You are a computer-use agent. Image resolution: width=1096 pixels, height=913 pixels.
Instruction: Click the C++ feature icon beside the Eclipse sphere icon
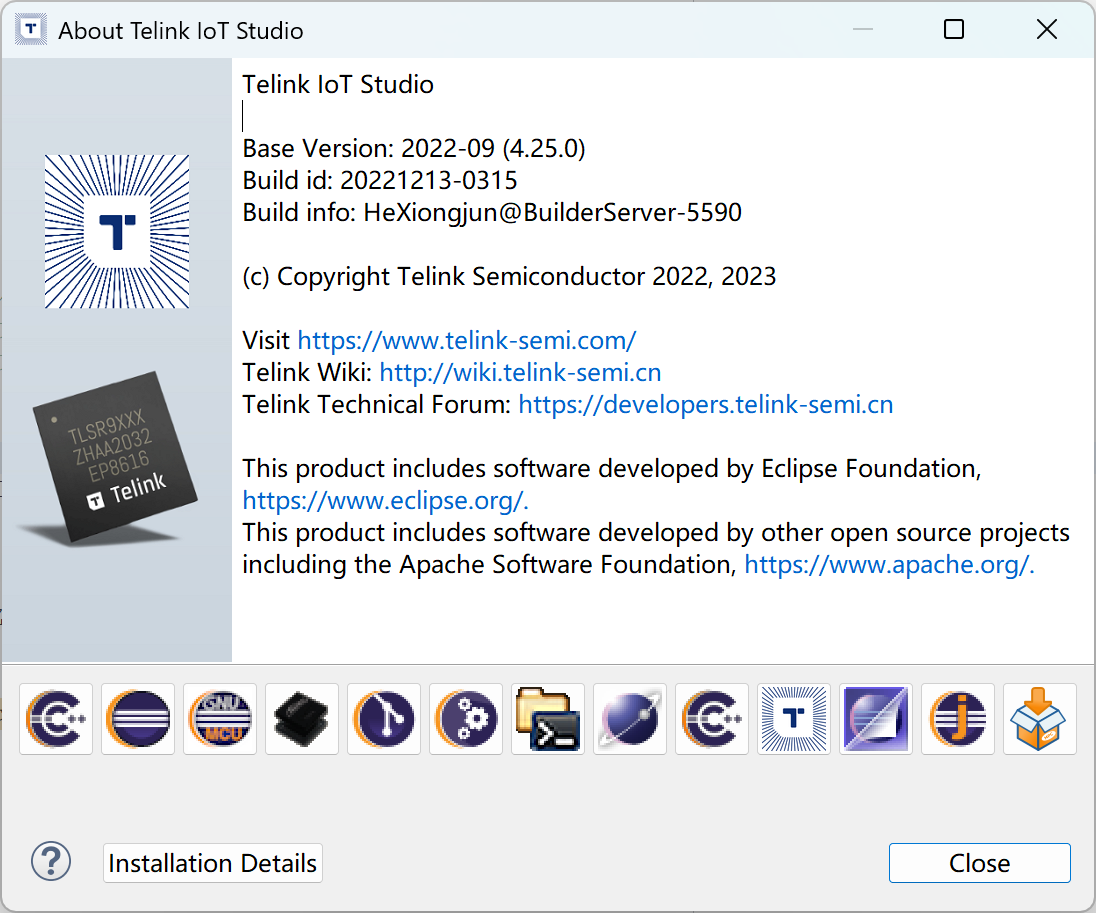pos(56,719)
